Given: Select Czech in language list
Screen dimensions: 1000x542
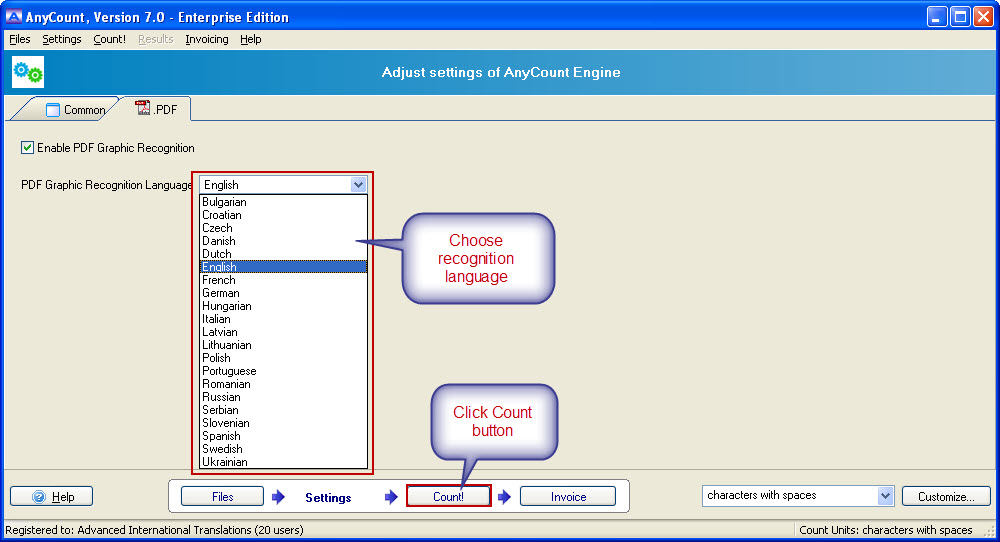Looking at the screenshot, I should [x=284, y=228].
